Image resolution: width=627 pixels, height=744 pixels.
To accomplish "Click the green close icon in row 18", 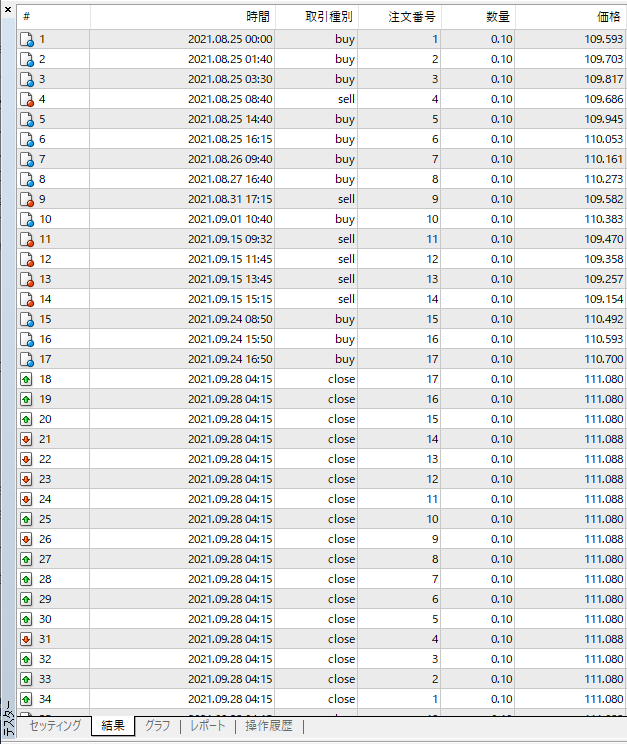I will [x=27, y=379].
